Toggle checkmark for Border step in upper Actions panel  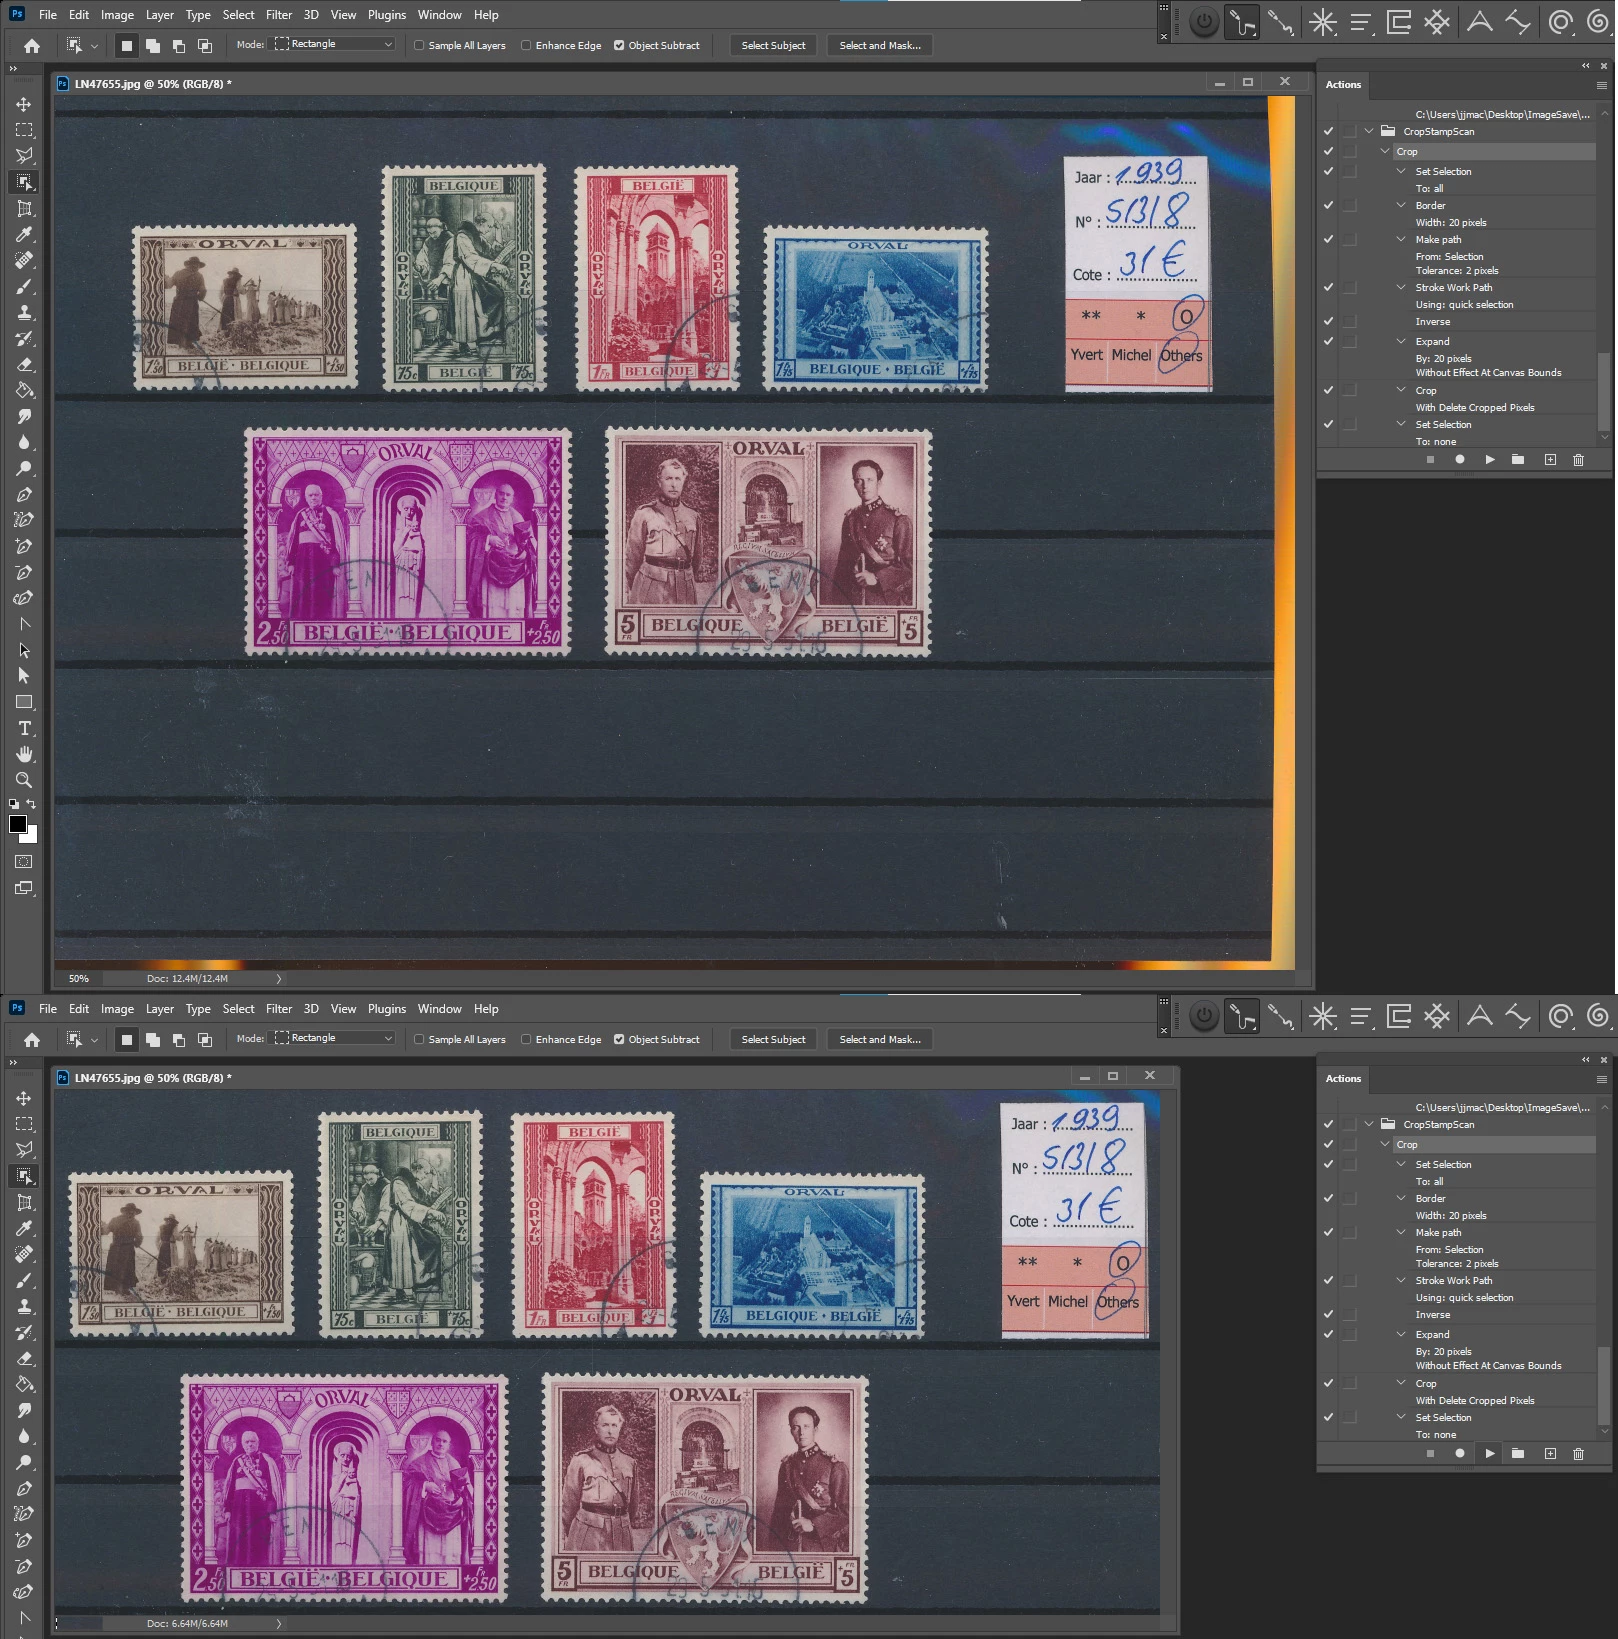click(1328, 205)
